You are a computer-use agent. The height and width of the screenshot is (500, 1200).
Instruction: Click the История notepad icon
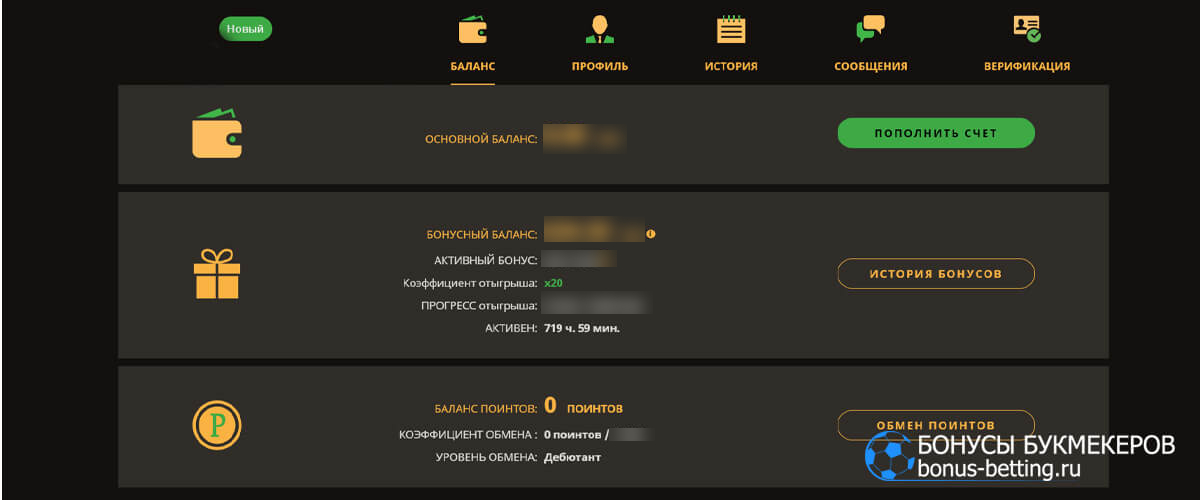click(731, 29)
